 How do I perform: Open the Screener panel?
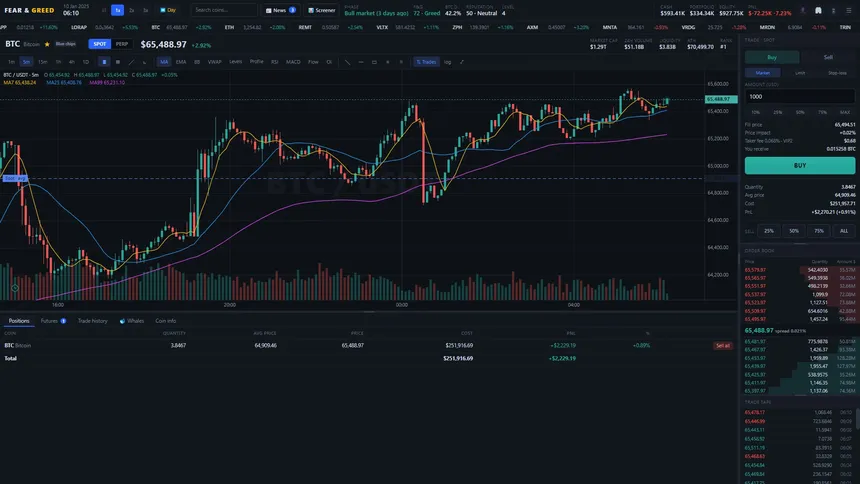(x=322, y=10)
